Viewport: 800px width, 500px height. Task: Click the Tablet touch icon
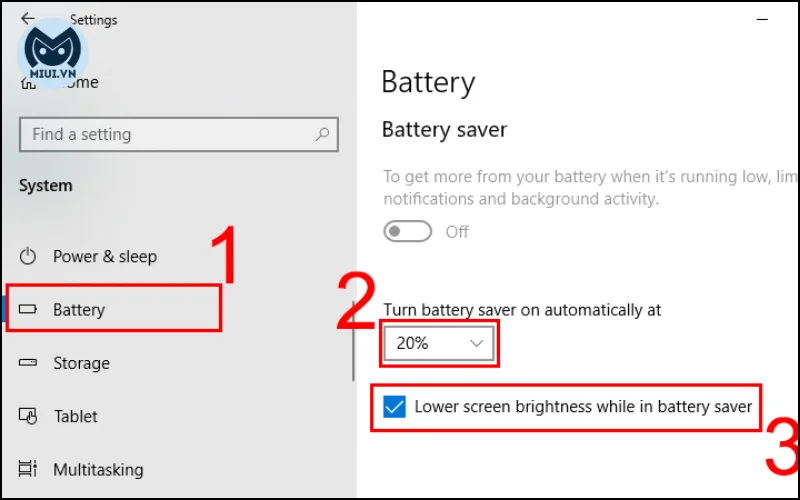[x=28, y=416]
